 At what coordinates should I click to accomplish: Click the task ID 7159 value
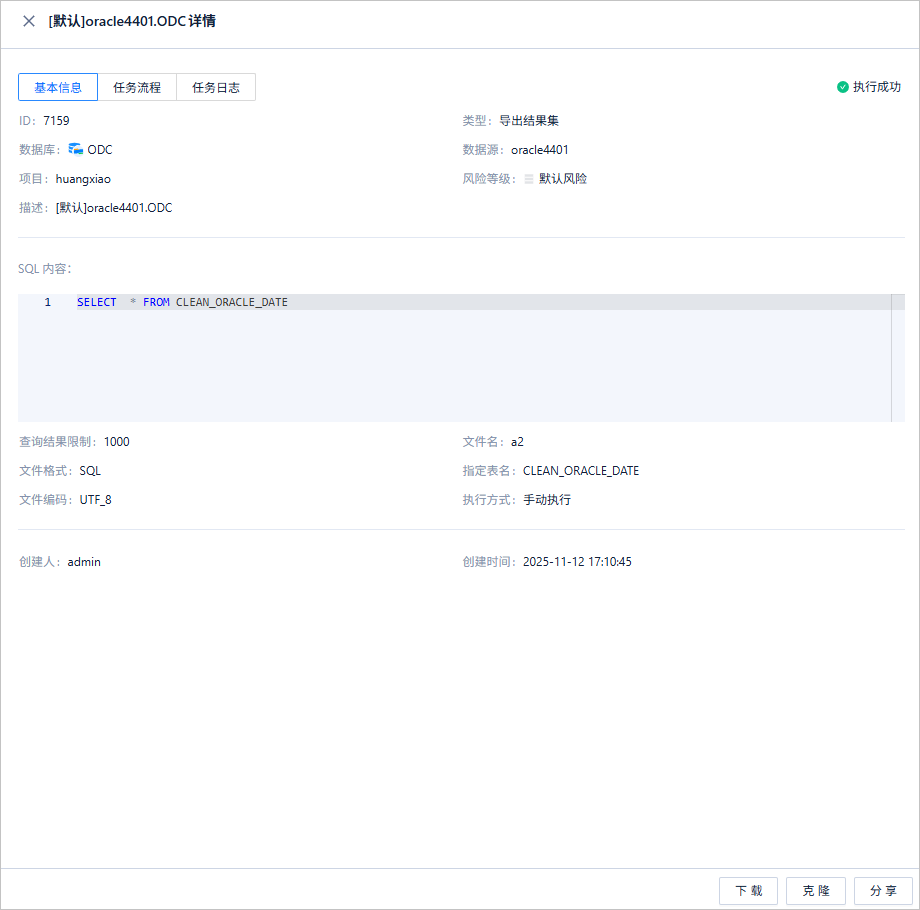[x=56, y=121]
